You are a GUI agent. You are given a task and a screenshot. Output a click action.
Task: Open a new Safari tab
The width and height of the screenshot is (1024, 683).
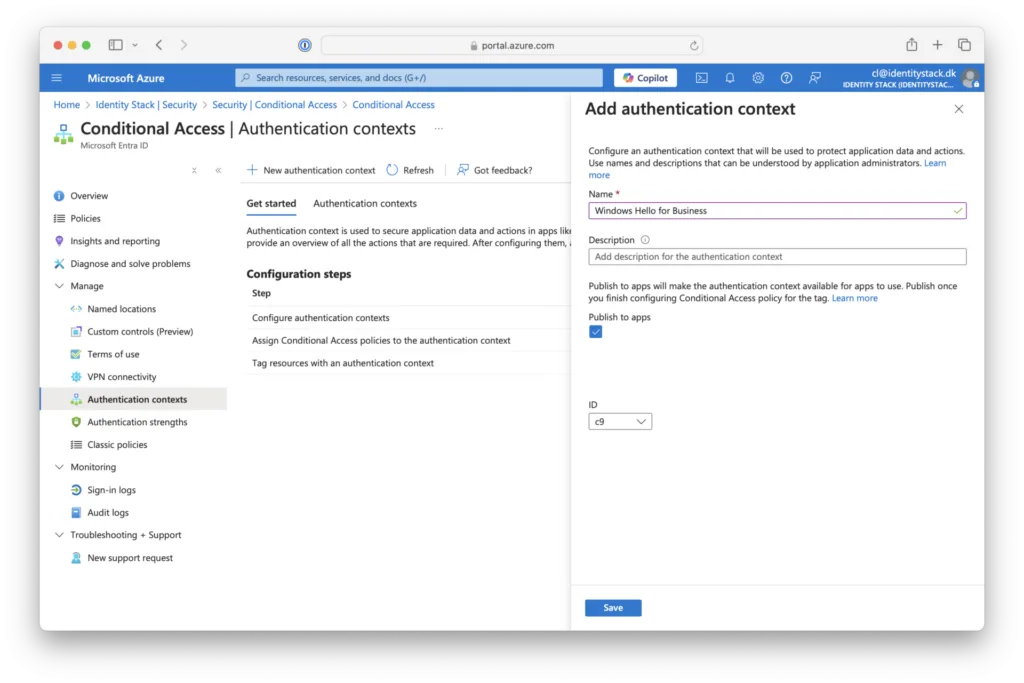point(937,45)
